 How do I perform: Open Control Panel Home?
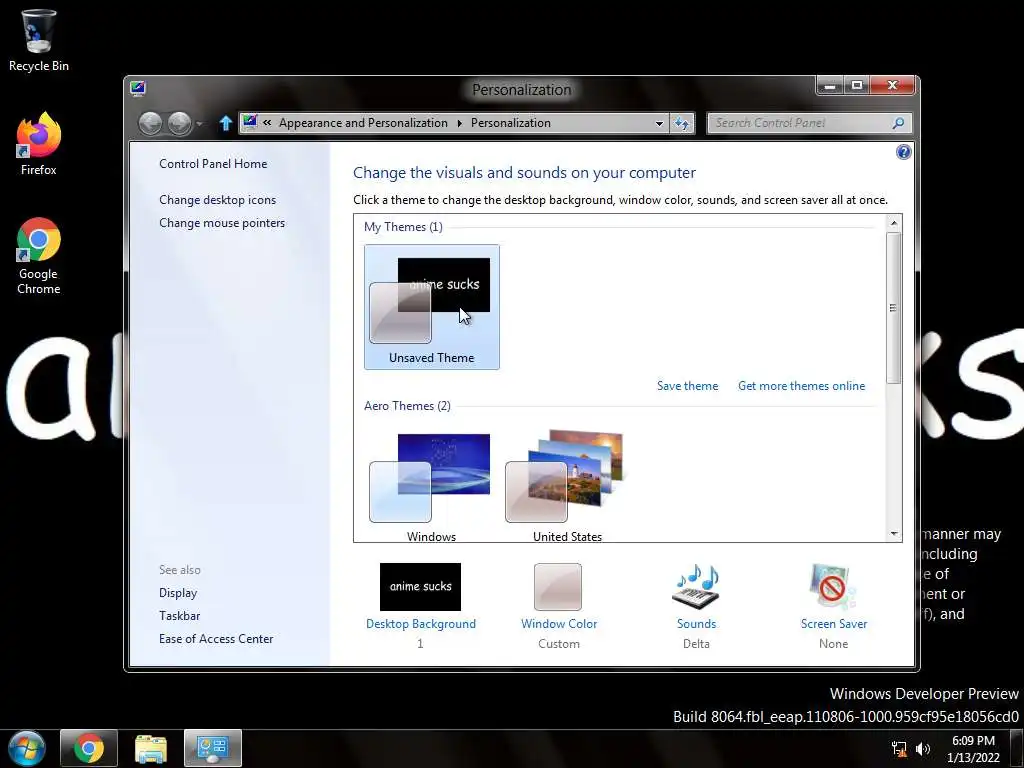213,164
